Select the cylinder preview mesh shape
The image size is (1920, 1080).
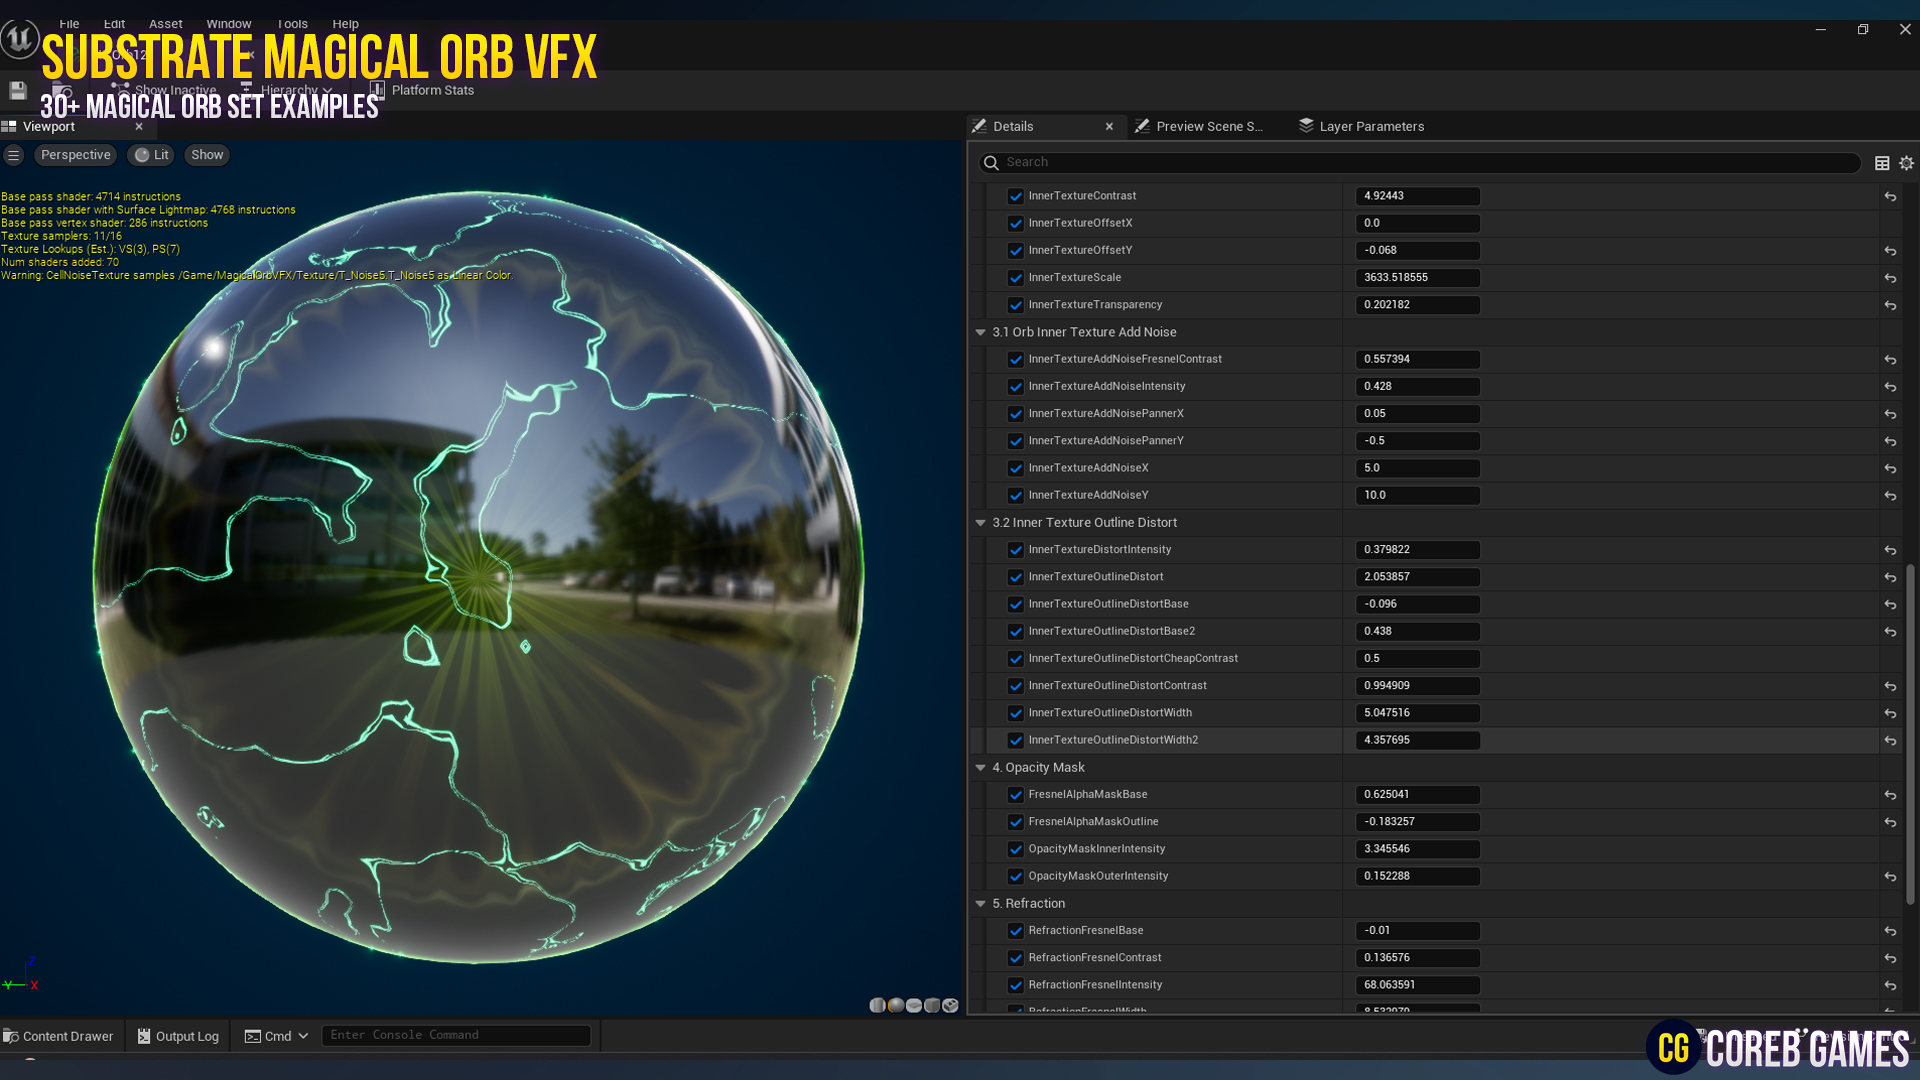pyautogui.click(x=877, y=1005)
